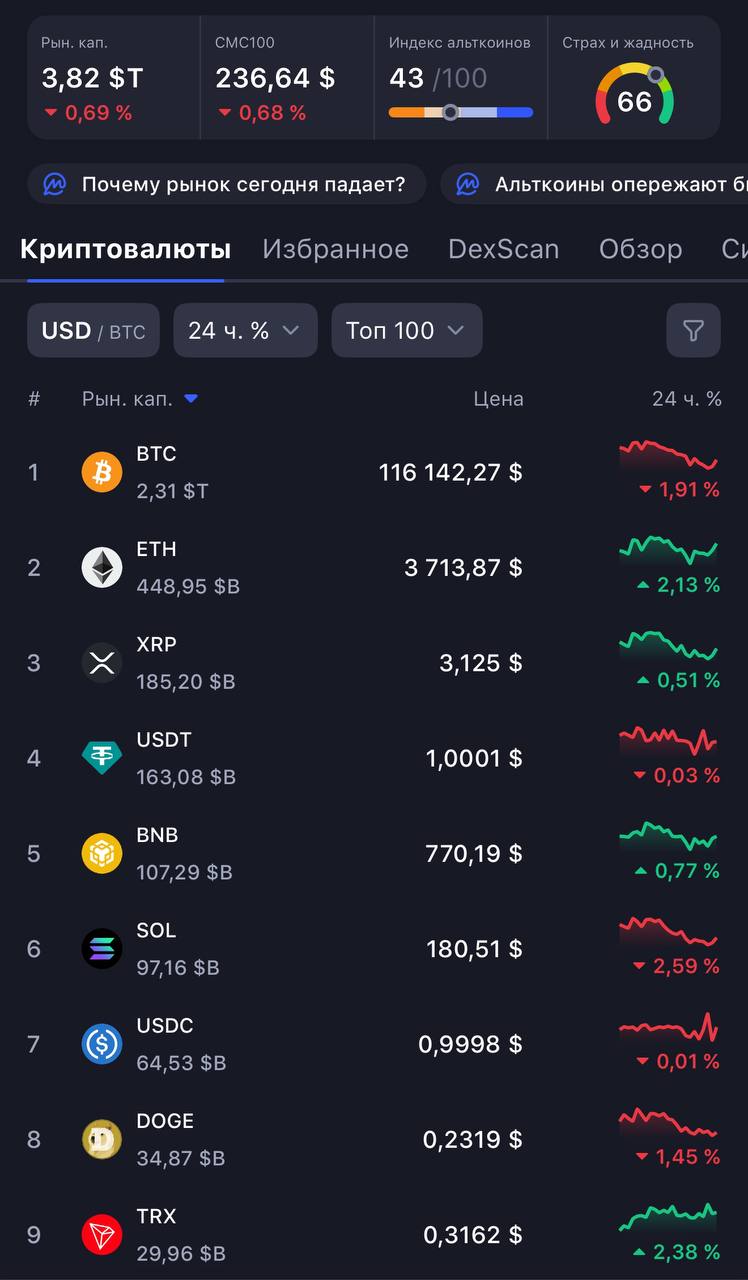Image resolution: width=748 pixels, height=1280 pixels.
Task: Open the Обзор tab
Action: 640,249
